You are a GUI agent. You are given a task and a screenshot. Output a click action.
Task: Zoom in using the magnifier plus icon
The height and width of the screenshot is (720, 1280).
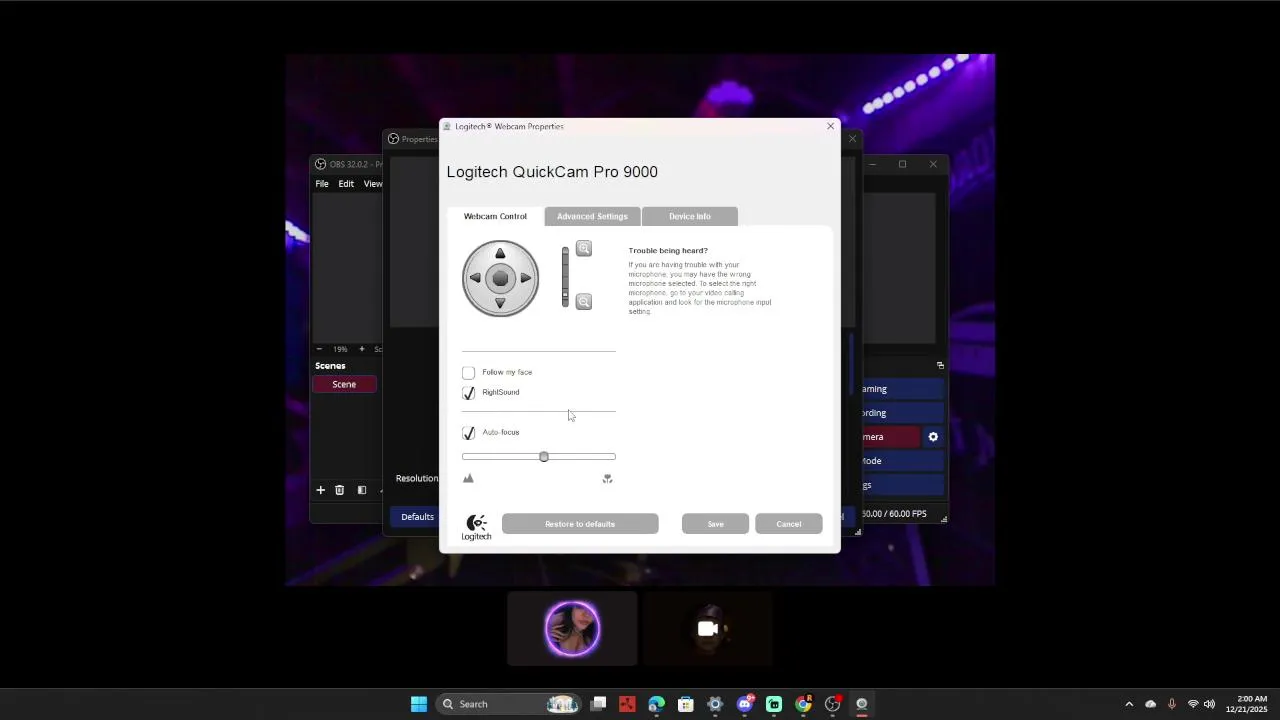click(x=584, y=249)
